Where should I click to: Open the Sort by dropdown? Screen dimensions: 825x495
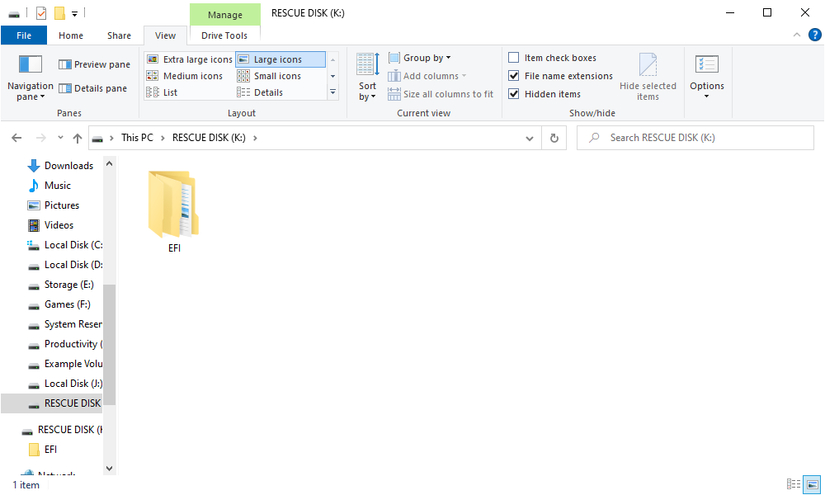point(367,77)
